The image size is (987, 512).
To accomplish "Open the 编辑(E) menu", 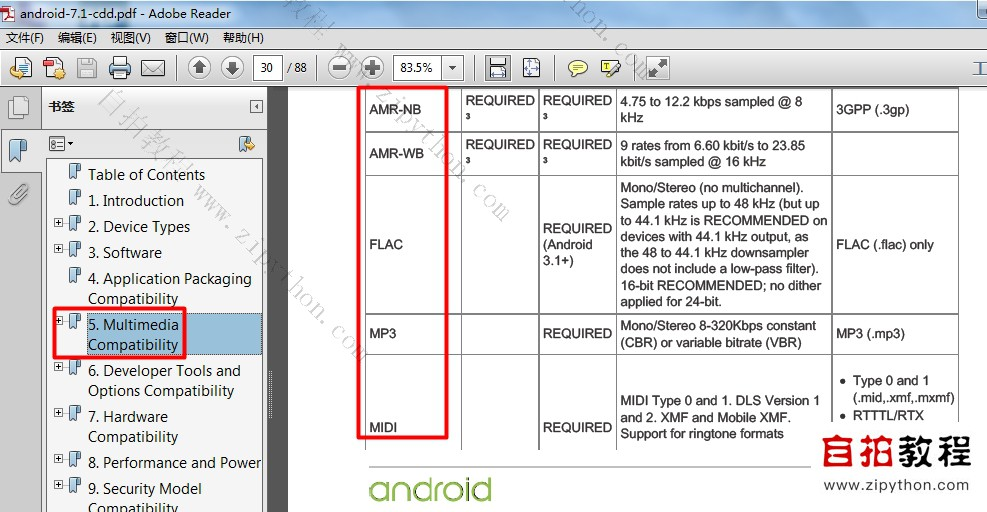I will point(77,38).
